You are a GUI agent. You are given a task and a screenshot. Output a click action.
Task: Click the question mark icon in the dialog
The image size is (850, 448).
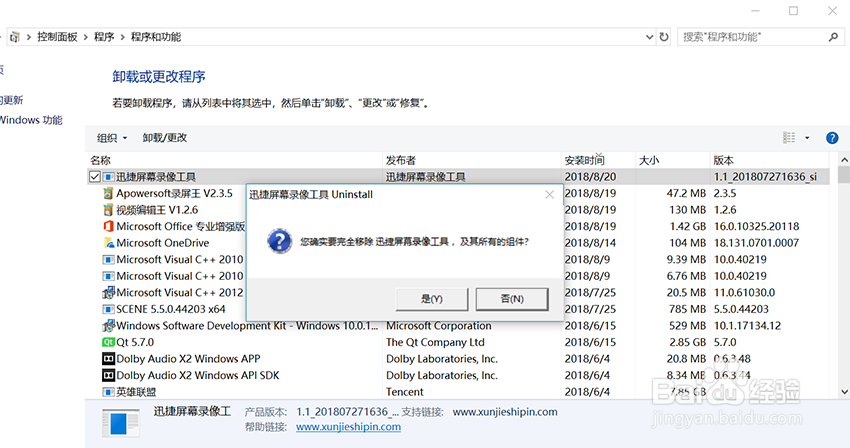coord(280,241)
